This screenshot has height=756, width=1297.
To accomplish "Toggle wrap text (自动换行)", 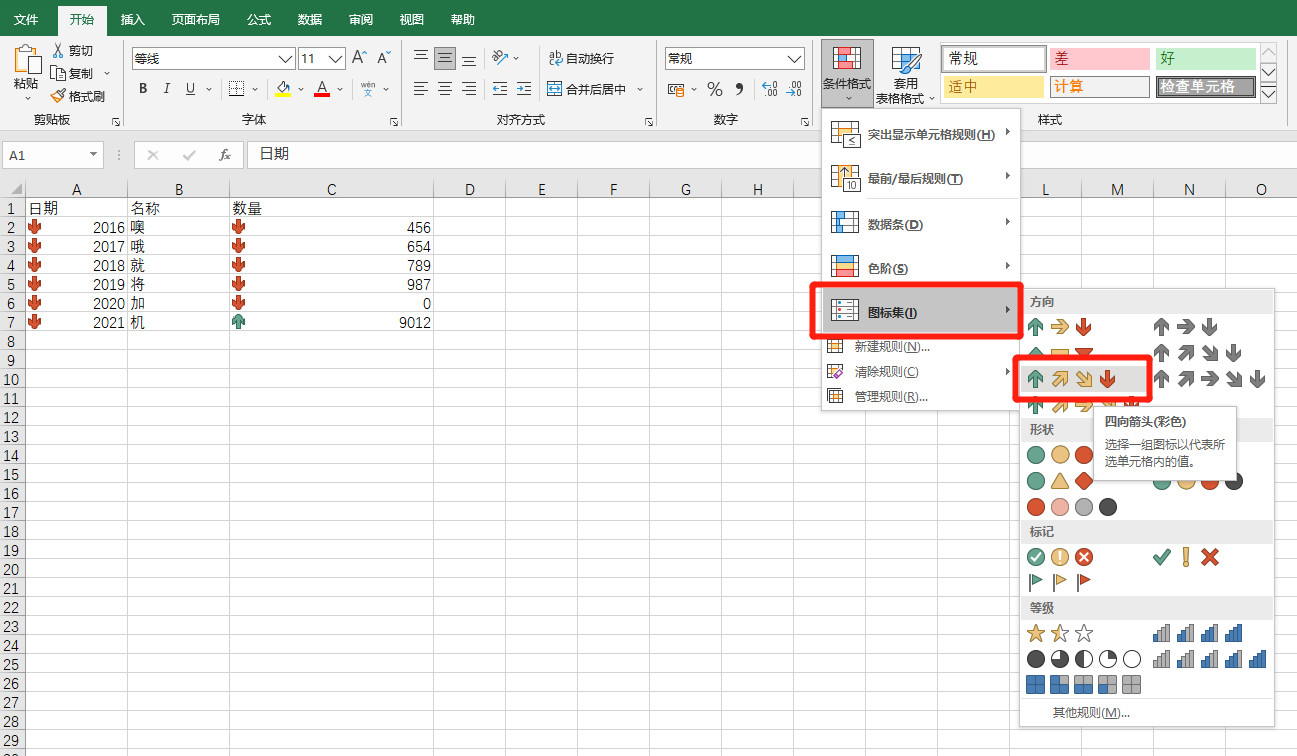I will (x=581, y=59).
